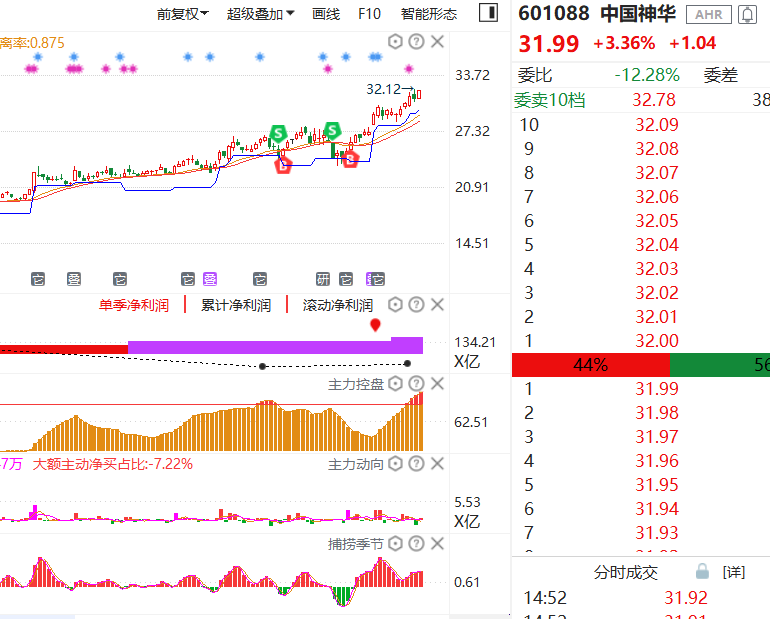Click the gray 研 research event marker

pyautogui.click(x=323, y=279)
